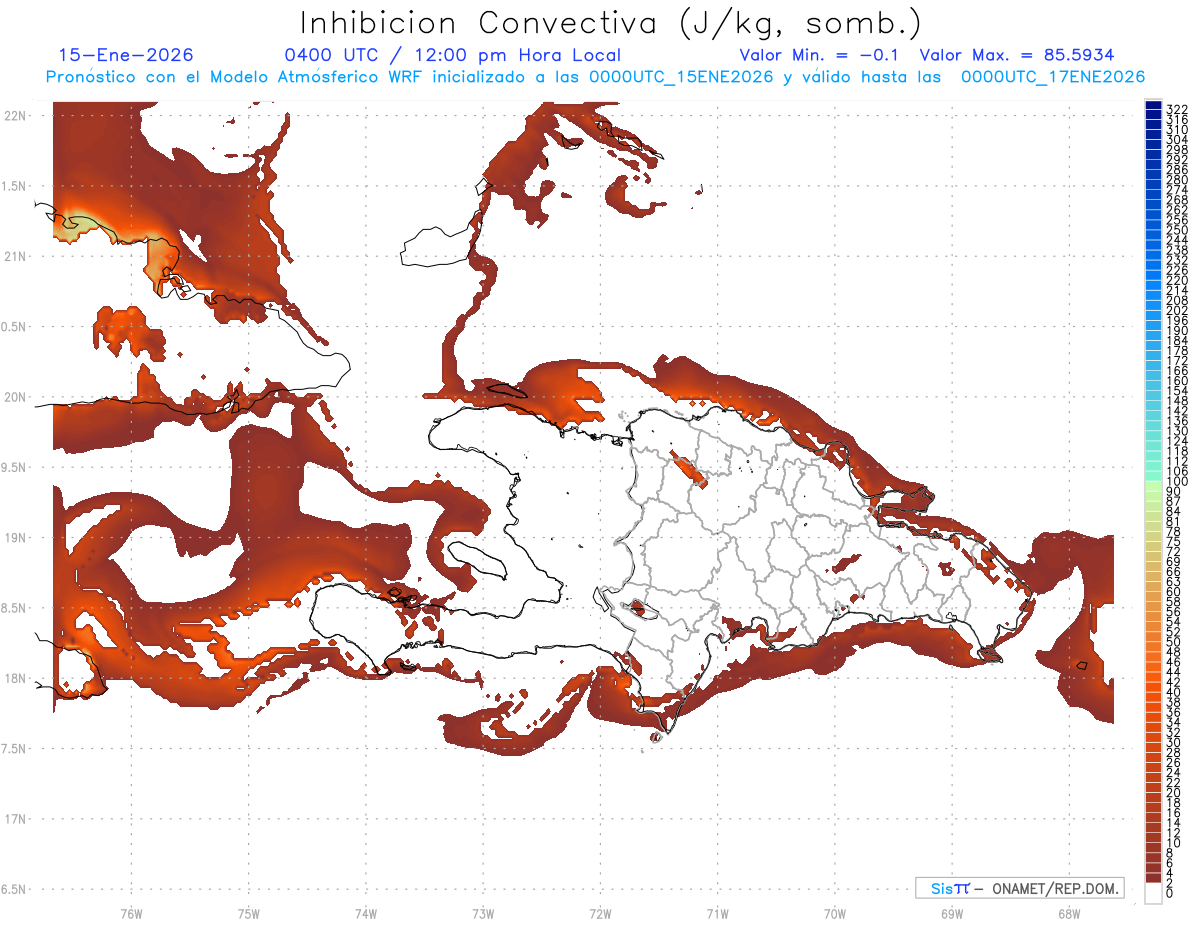This screenshot has width=1200, height=927.
Task: Click the title 'Inhibicion Convectiva (J/kg, somb.)'
Action: coord(611,23)
